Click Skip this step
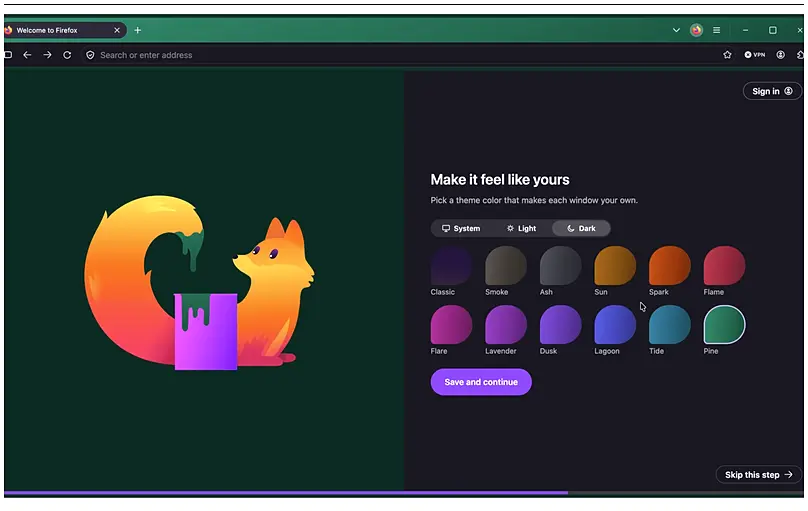Screen dimensions: 808x511 click(x=759, y=475)
